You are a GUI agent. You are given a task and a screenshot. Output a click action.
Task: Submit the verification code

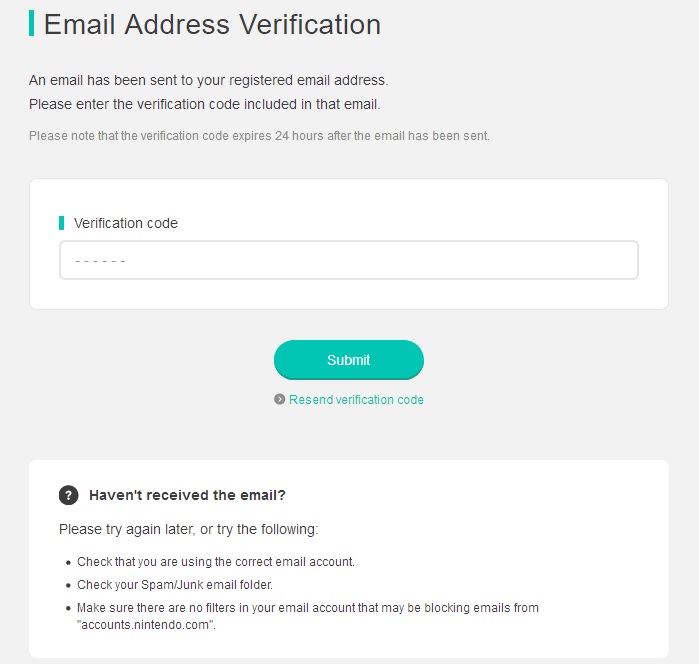click(x=349, y=360)
